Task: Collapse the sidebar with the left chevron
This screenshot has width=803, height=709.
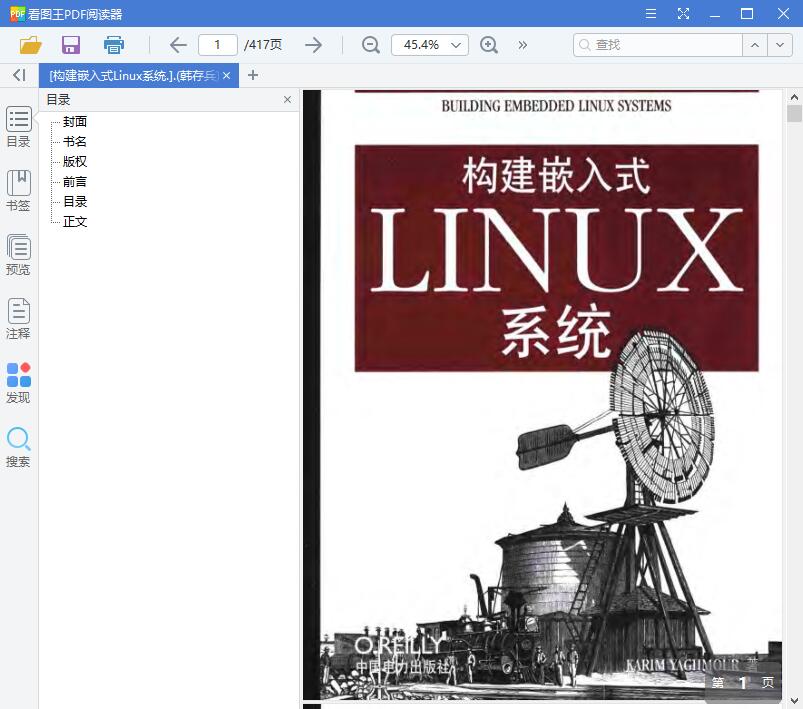Action: click(19, 75)
